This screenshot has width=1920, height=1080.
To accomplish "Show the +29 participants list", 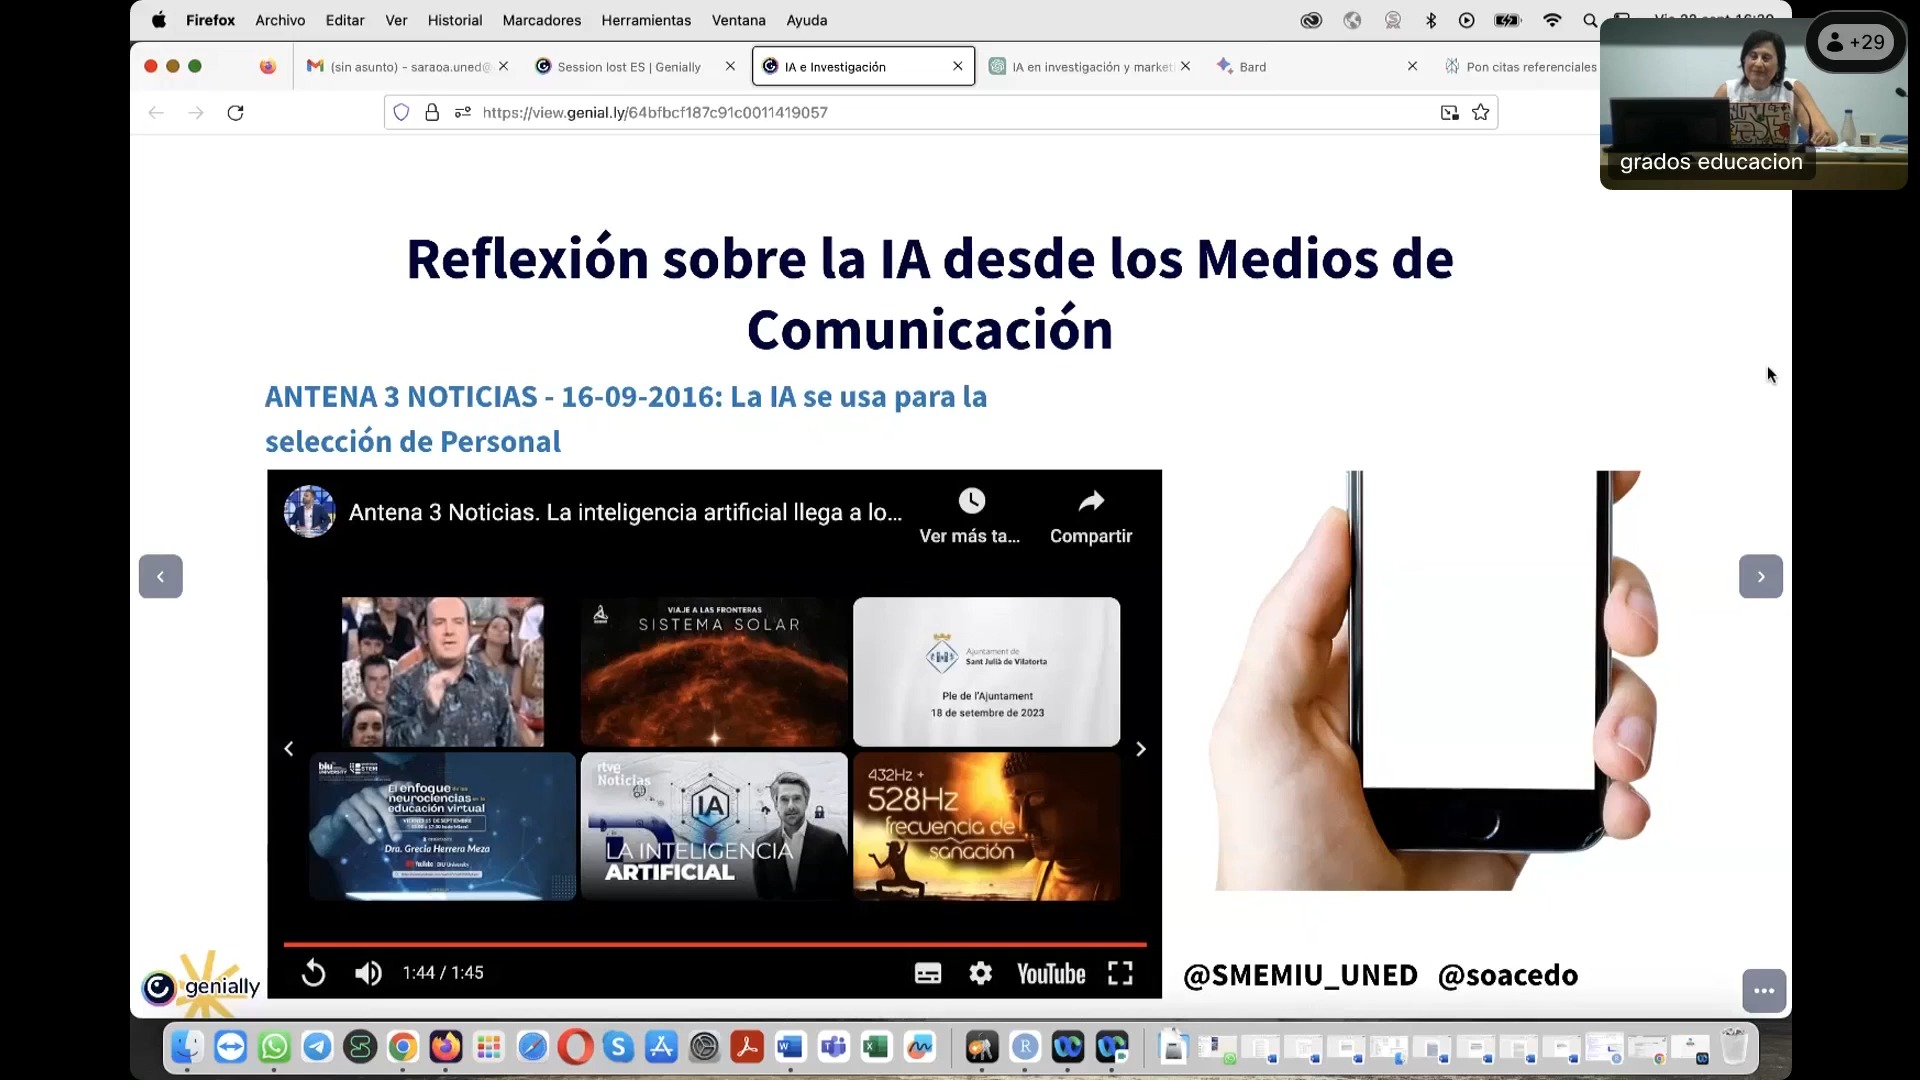I will click(1856, 42).
